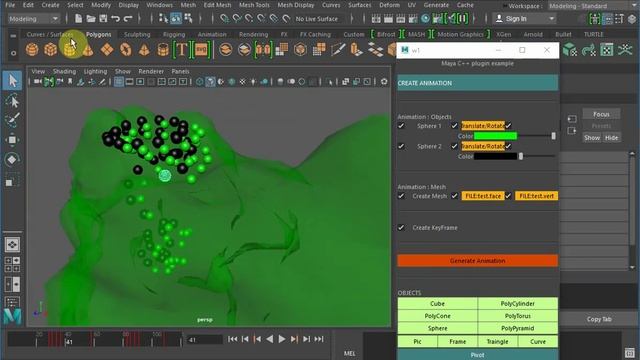Create a polygon cylinder from shelf
Screen dimensions: 640x360
pos(69,50)
